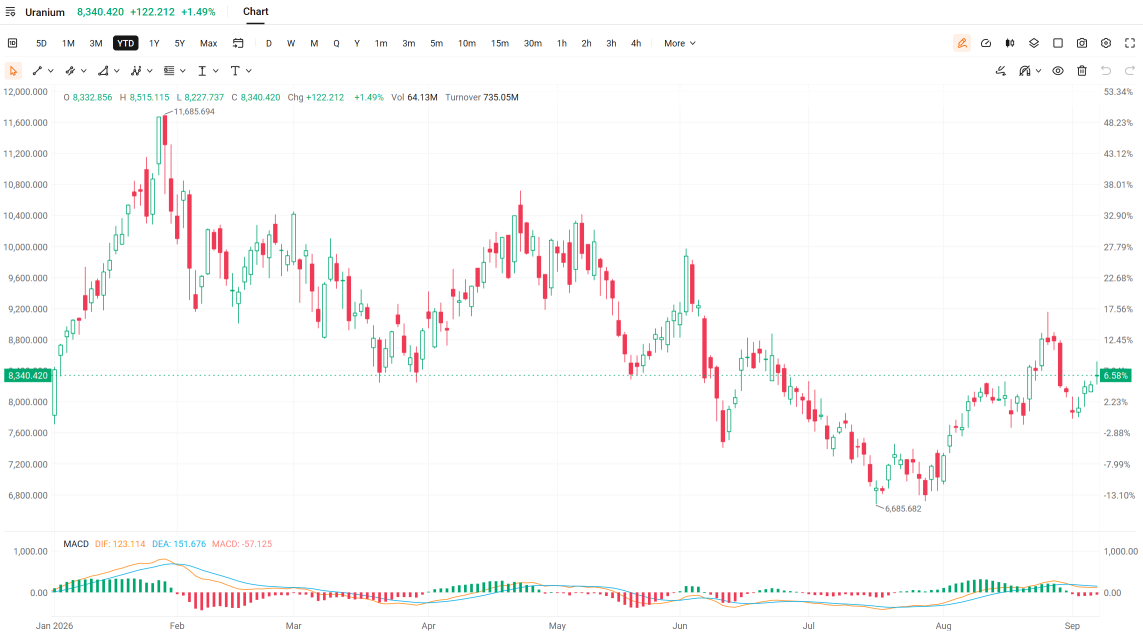Image resolution: width=1143 pixels, height=634 pixels.
Task: Select the parallel channel drawing tool
Action: click(70, 71)
